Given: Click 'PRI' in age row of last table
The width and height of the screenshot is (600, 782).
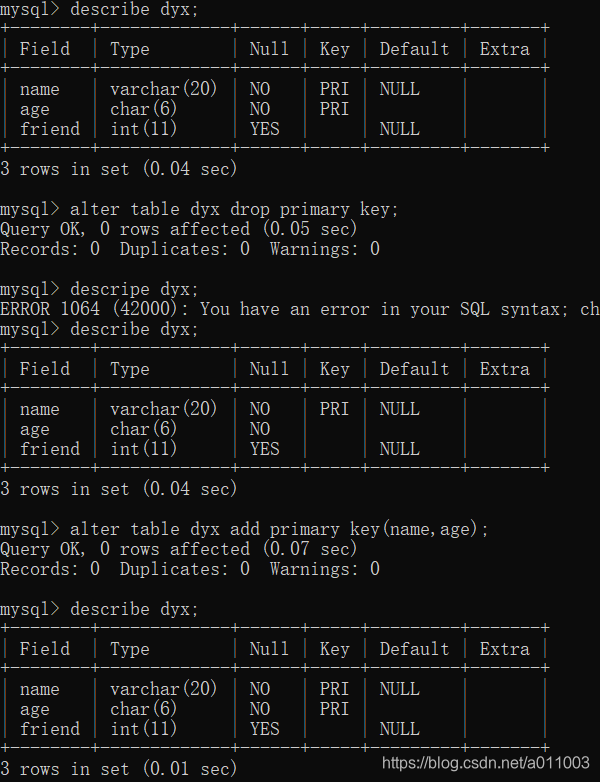Looking at the screenshot, I should pyautogui.click(x=334, y=709).
